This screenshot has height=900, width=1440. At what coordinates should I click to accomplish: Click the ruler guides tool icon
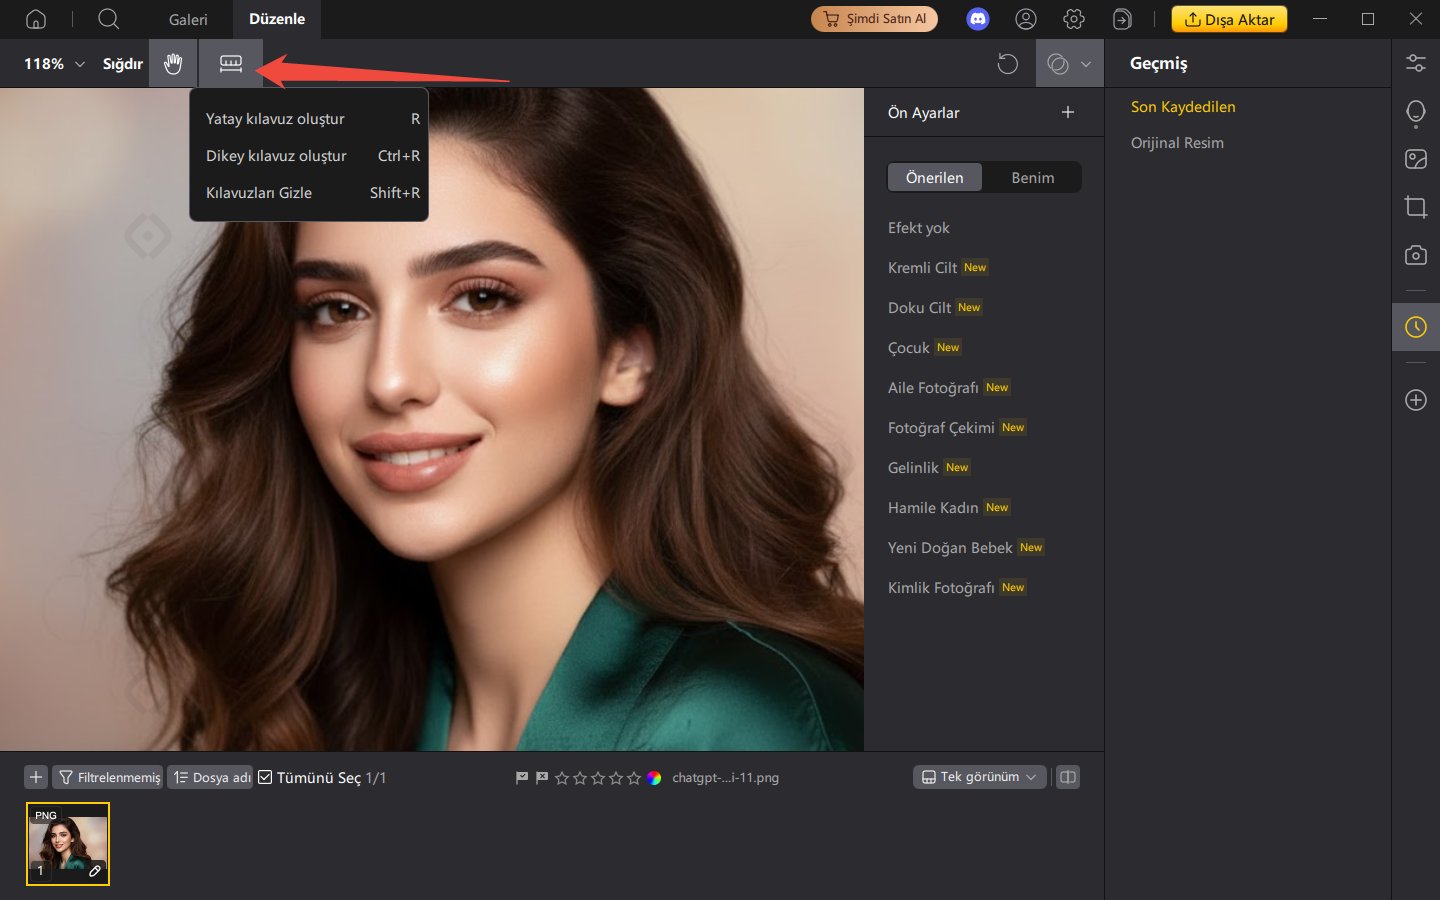click(231, 64)
